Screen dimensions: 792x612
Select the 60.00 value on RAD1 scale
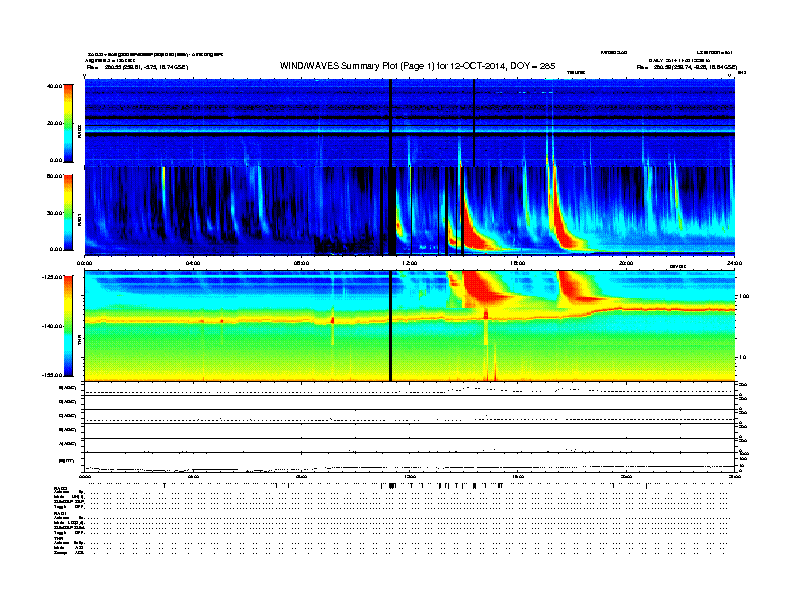(54, 176)
